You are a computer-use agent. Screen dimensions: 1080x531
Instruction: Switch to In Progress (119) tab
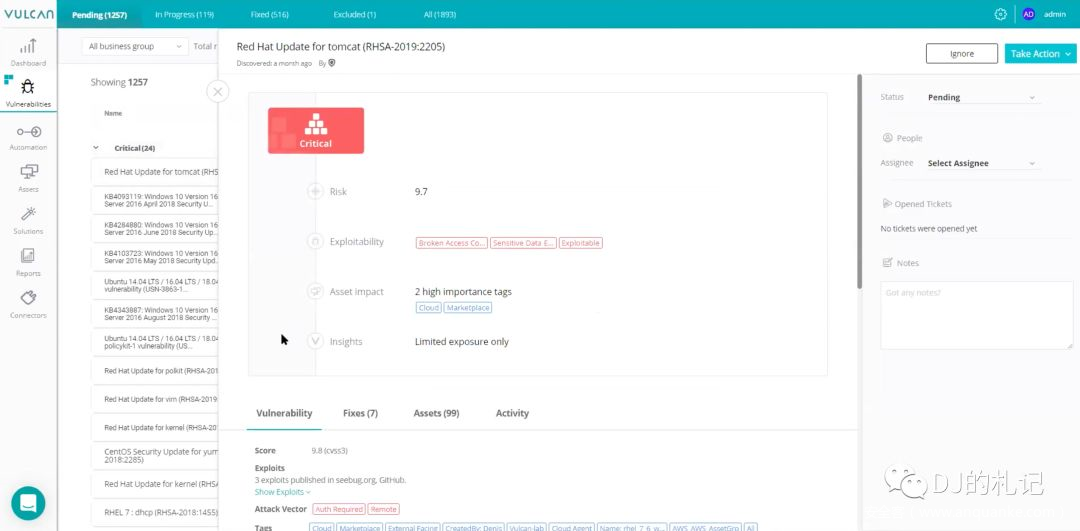184,14
